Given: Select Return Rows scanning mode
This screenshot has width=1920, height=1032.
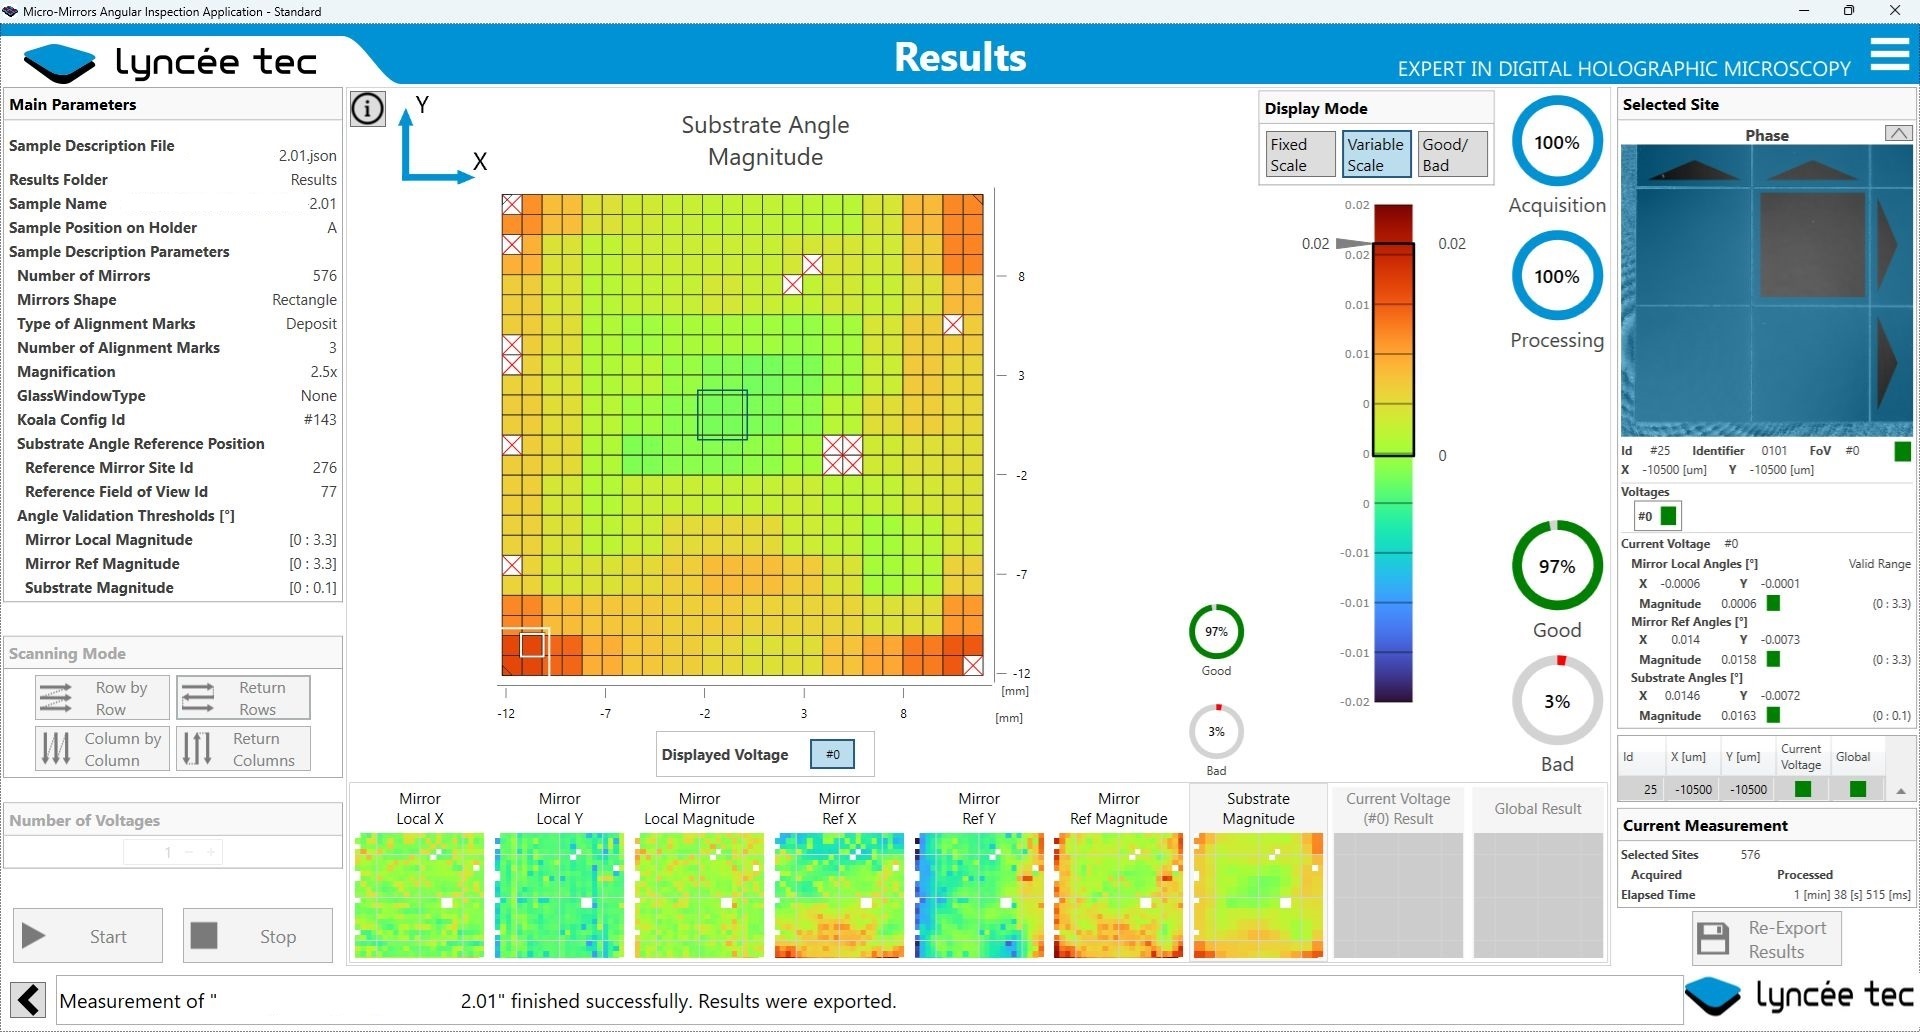Looking at the screenshot, I should (x=243, y=698).
